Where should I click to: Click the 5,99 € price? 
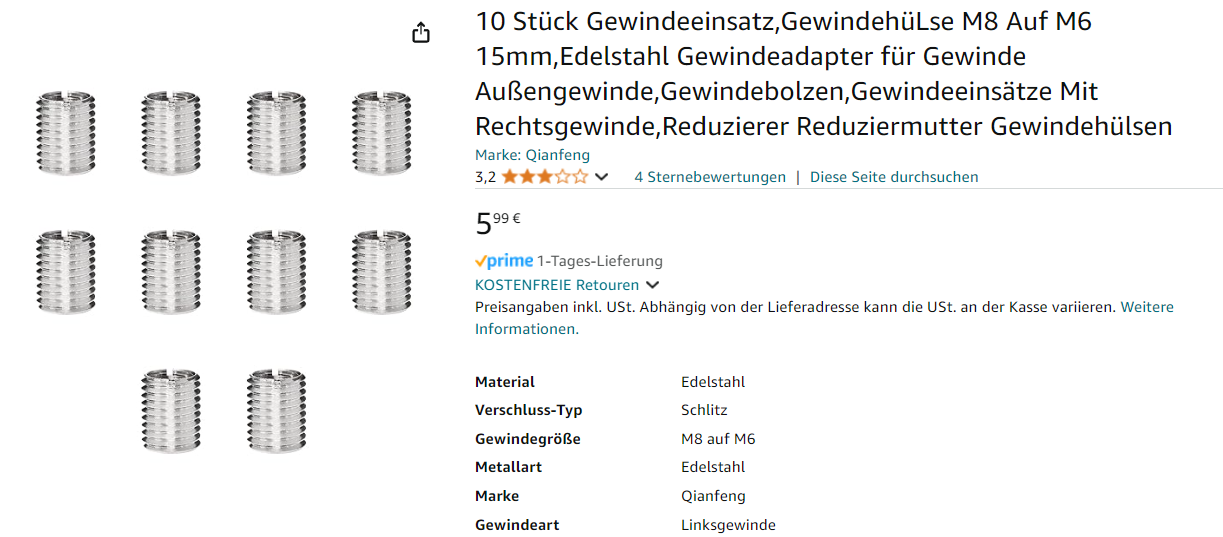(x=498, y=223)
